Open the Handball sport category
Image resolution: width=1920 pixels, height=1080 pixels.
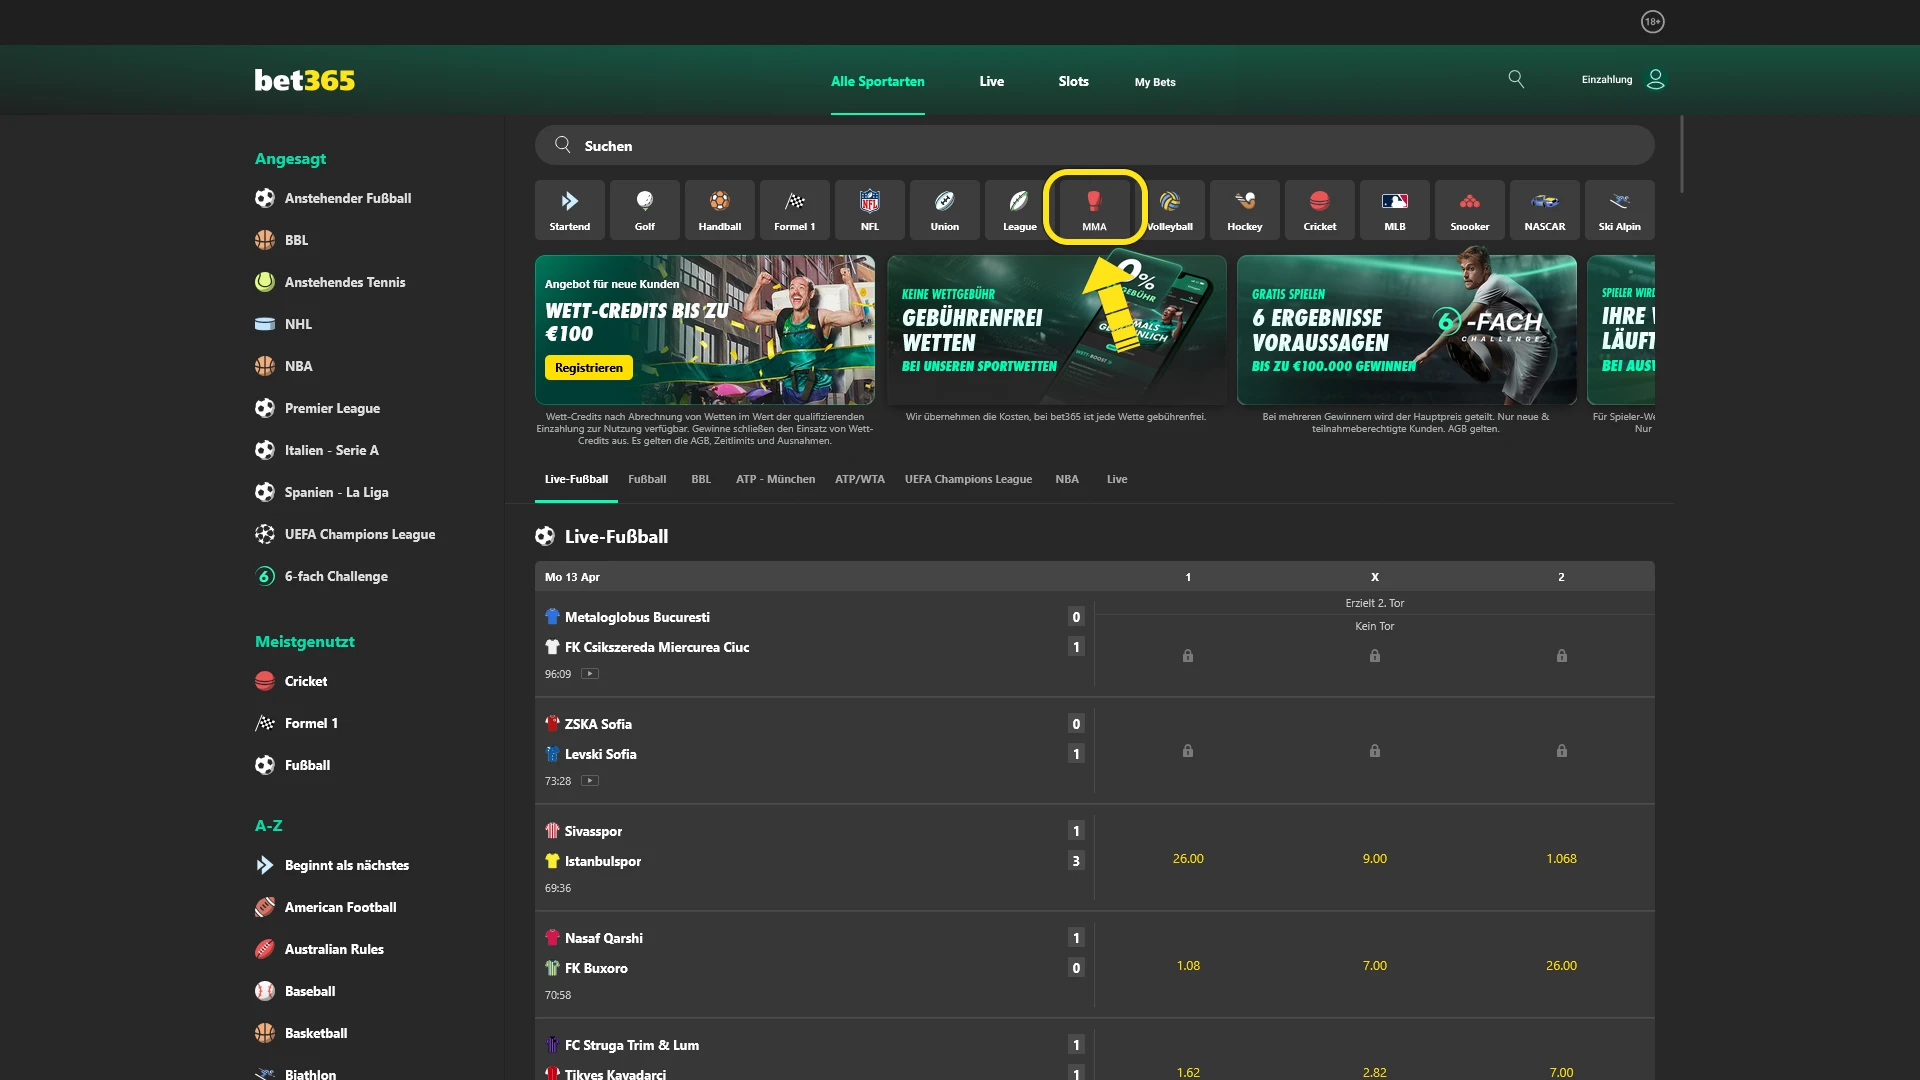(x=719, y=210)
